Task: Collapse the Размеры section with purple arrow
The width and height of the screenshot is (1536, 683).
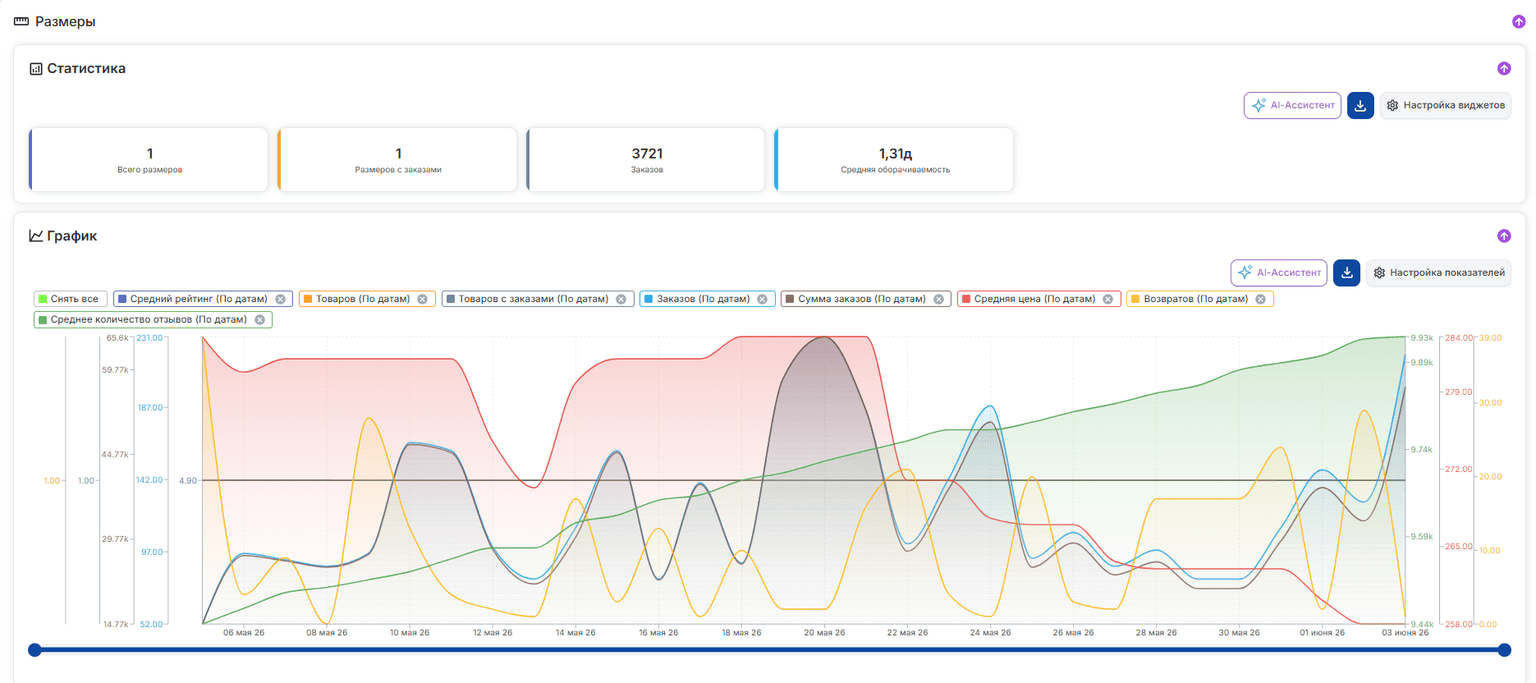Action: coord(1519,21)
